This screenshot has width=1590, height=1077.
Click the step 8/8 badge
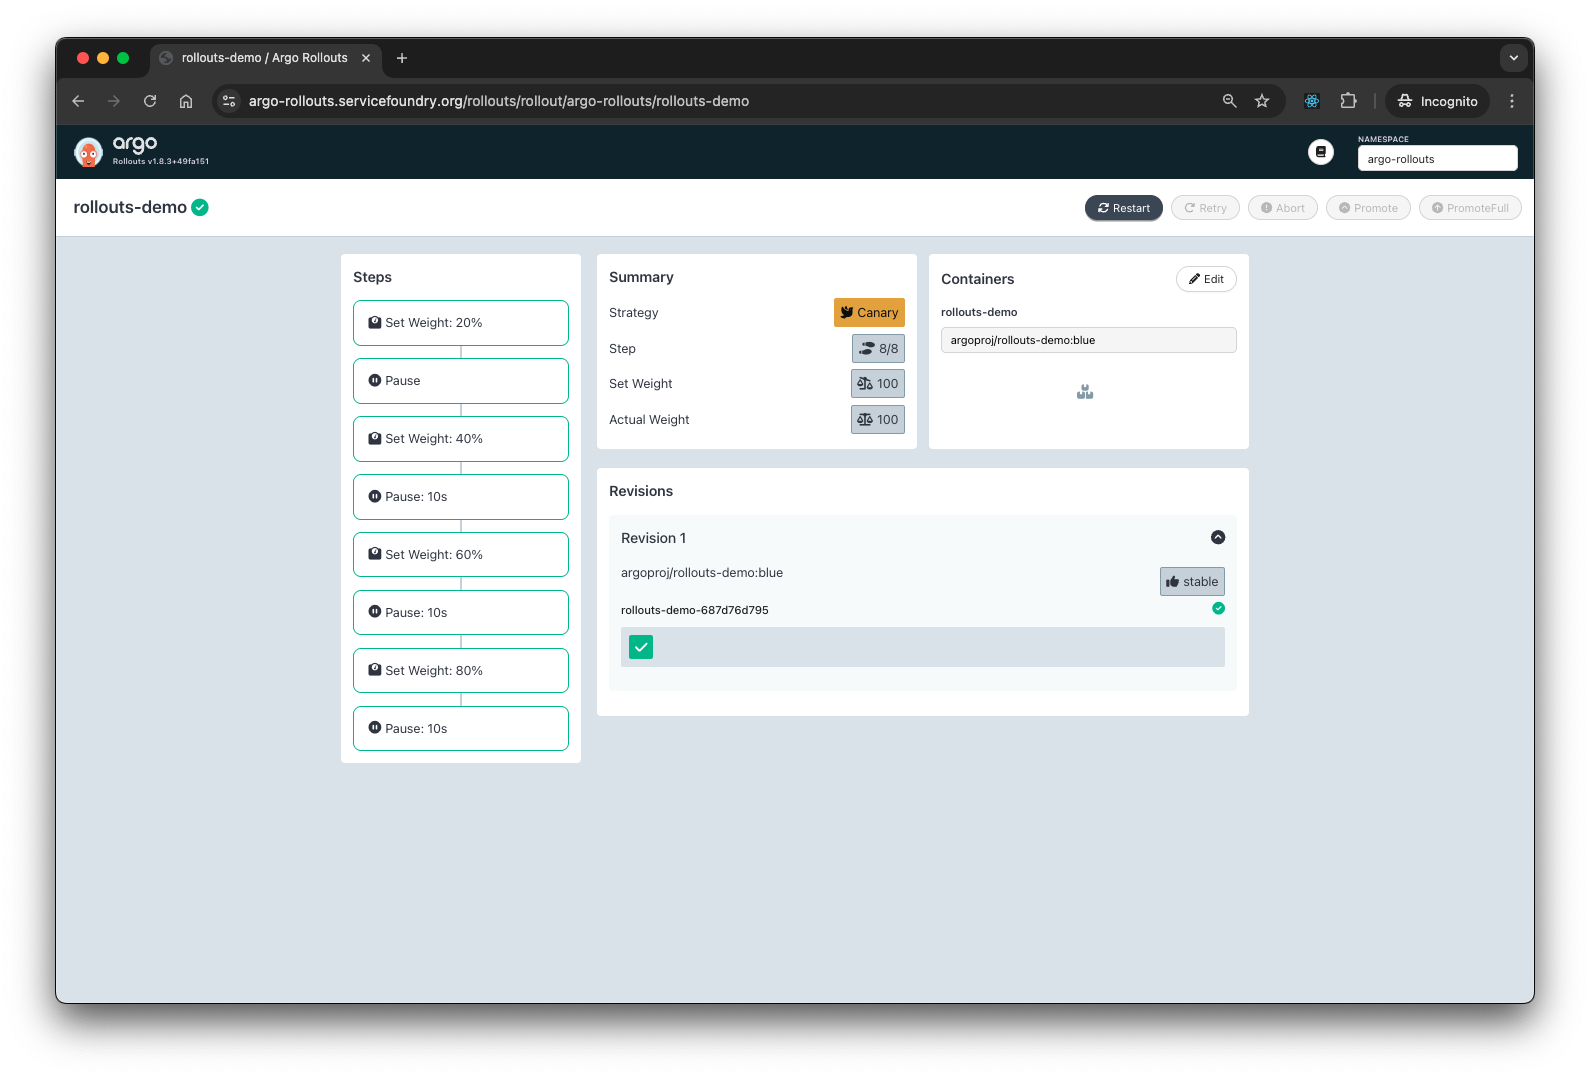(878, 348)
